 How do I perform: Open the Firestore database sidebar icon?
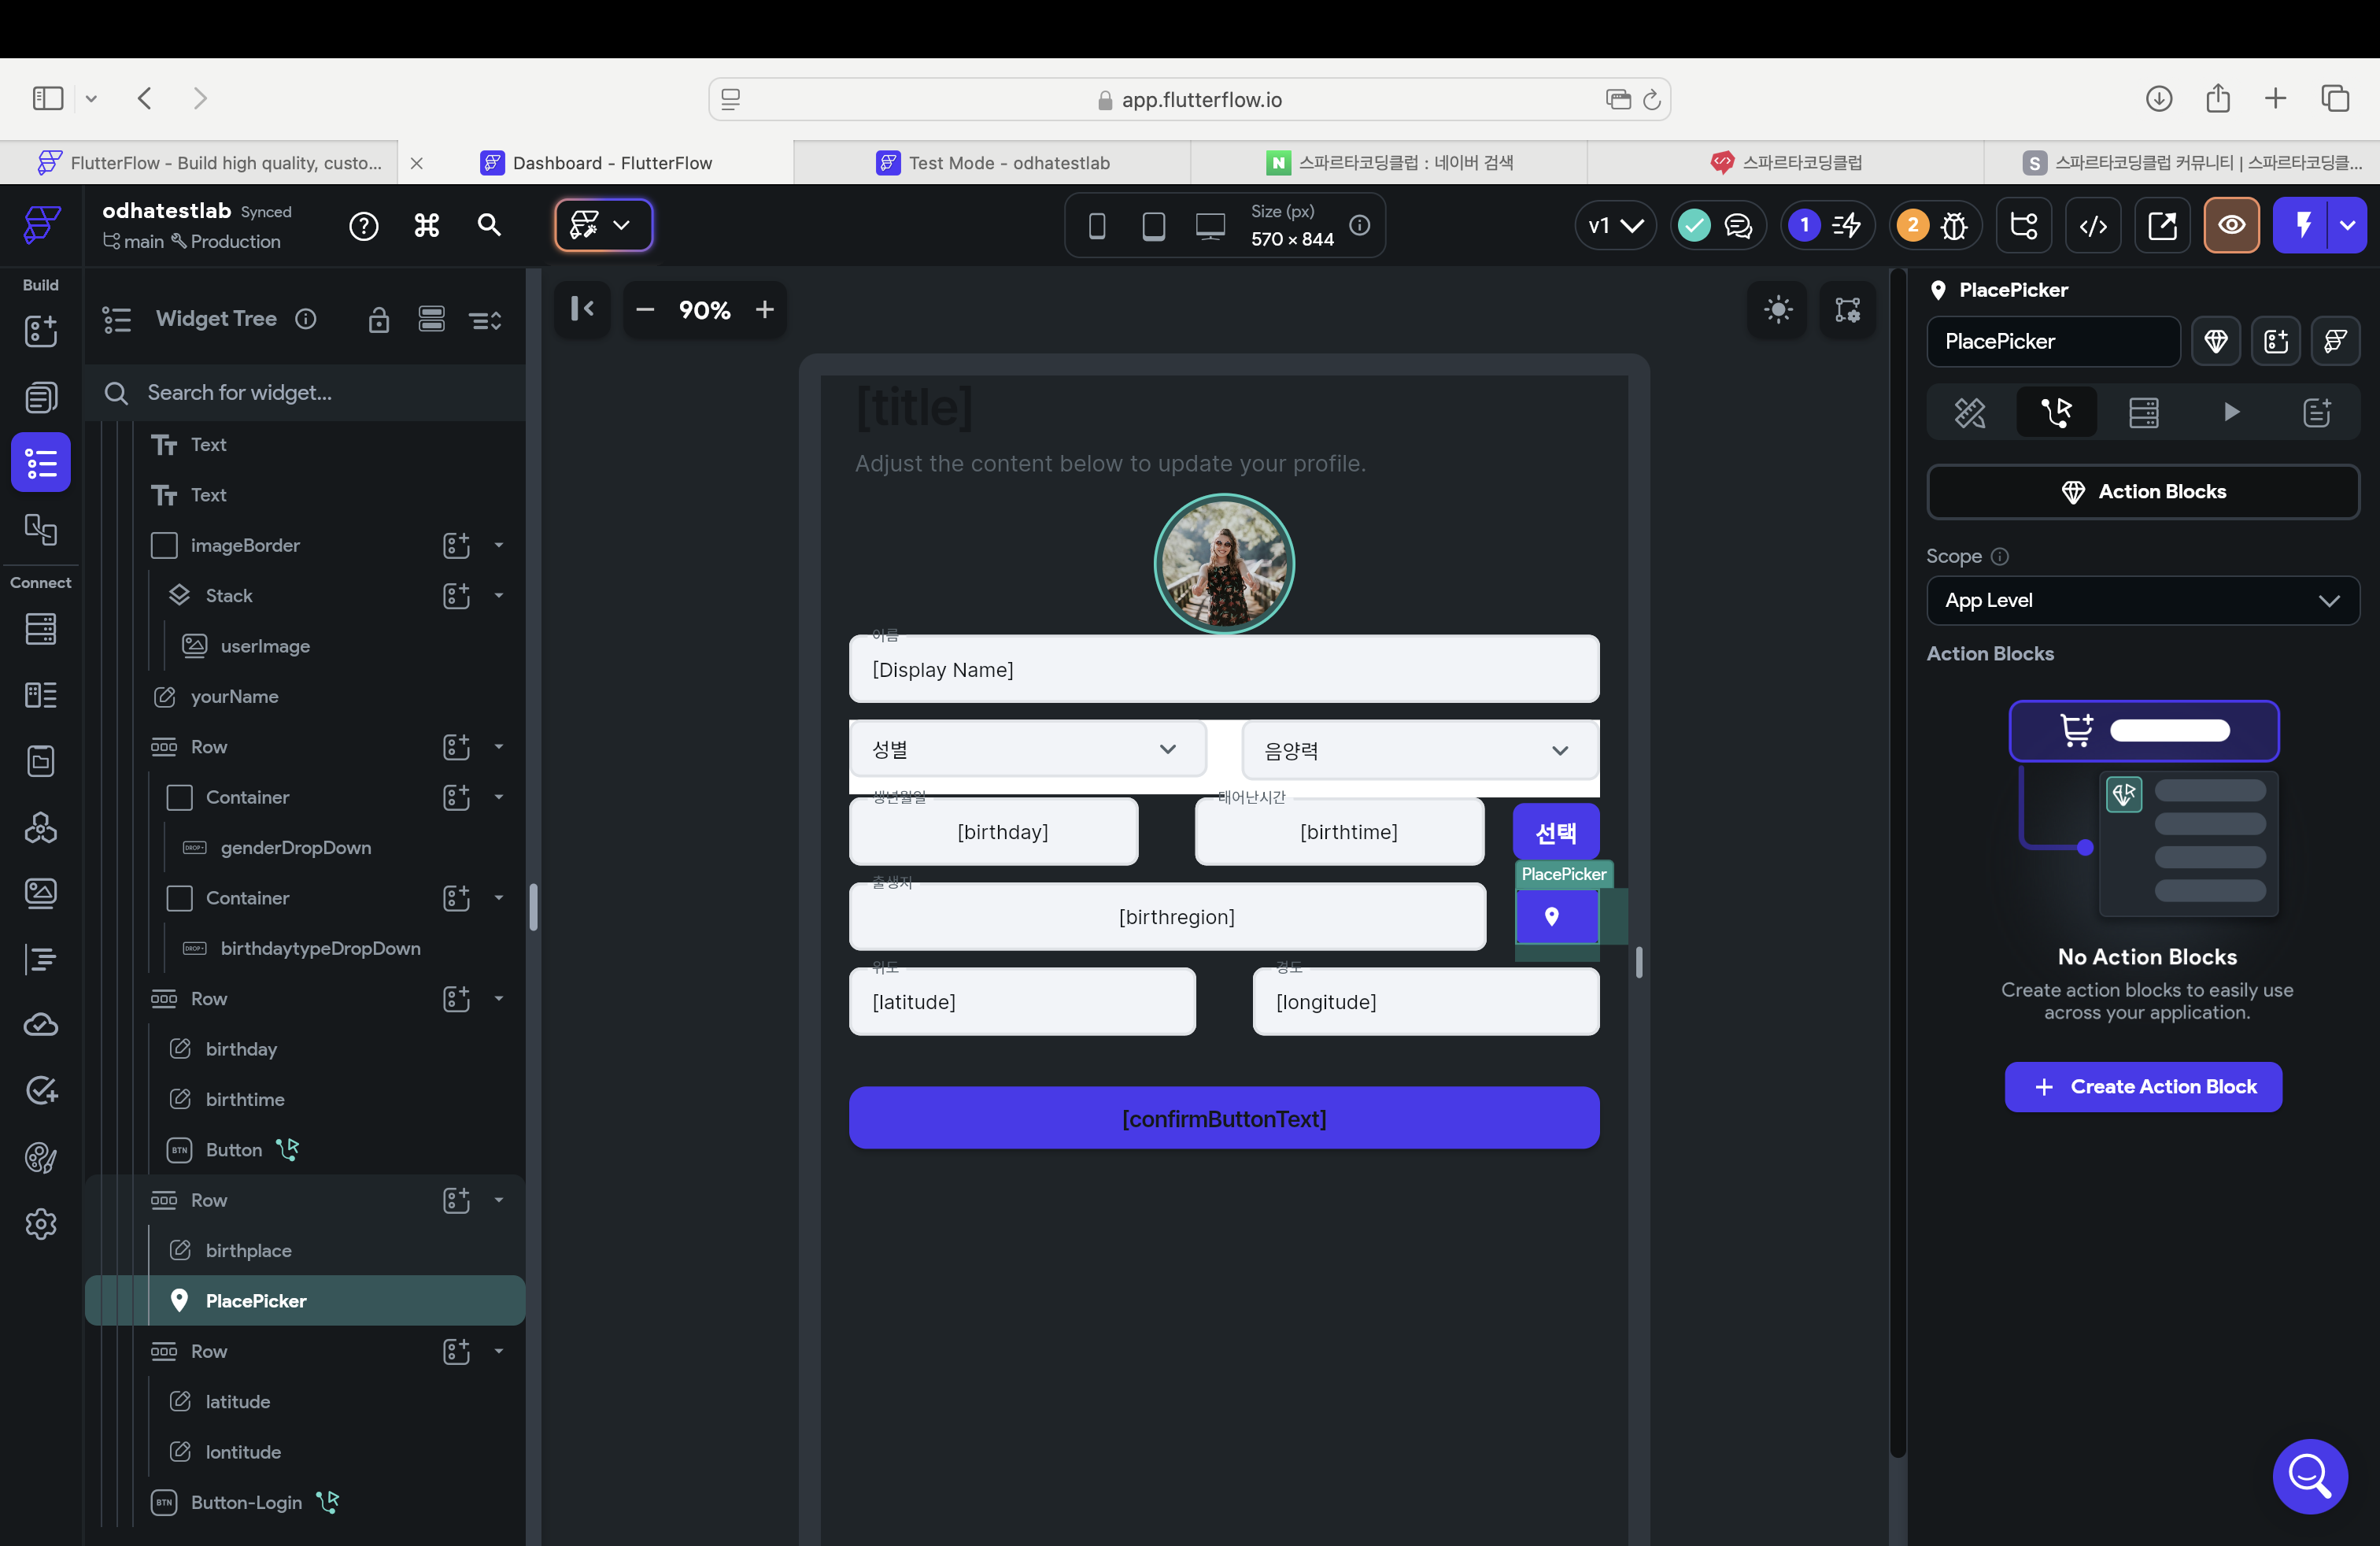[41, 629]
